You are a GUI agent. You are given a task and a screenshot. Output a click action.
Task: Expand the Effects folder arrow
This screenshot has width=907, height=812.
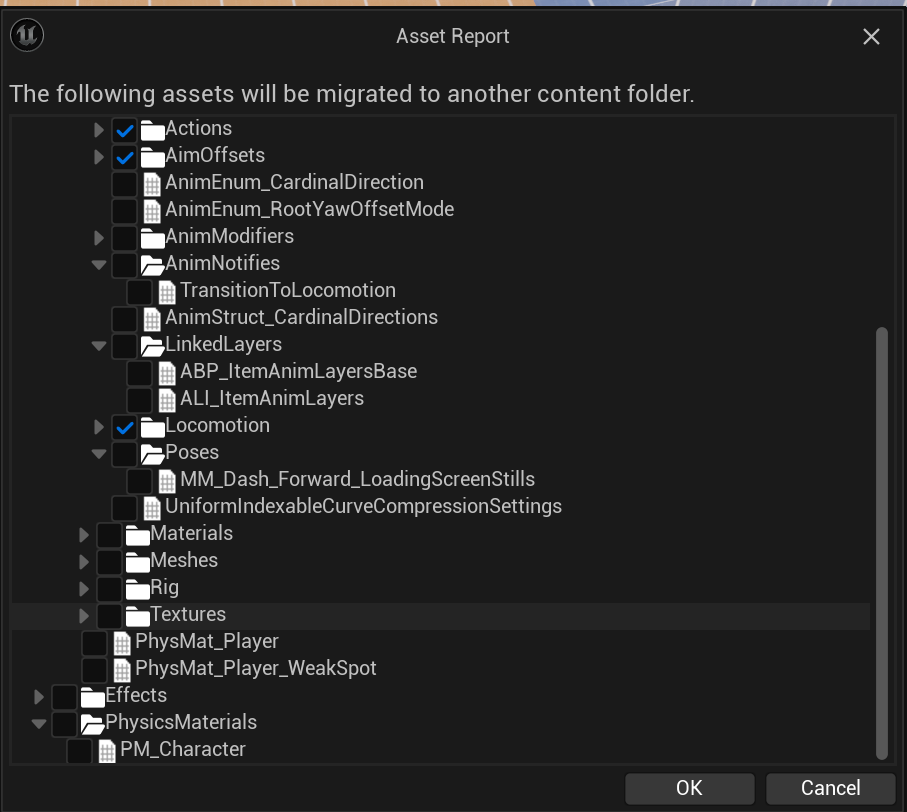(39, 697)
